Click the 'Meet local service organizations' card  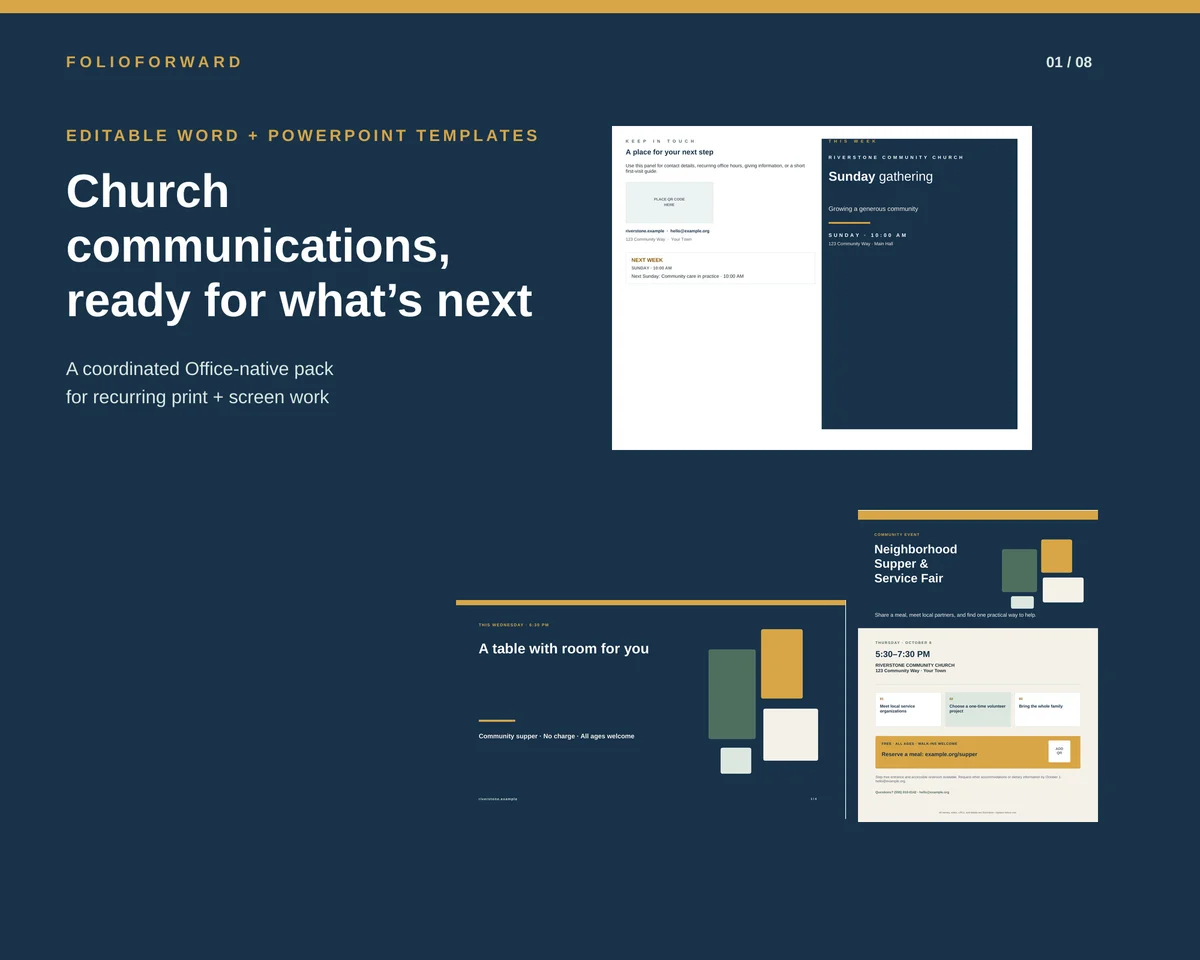pyautogui.click(x=908, y=709)
